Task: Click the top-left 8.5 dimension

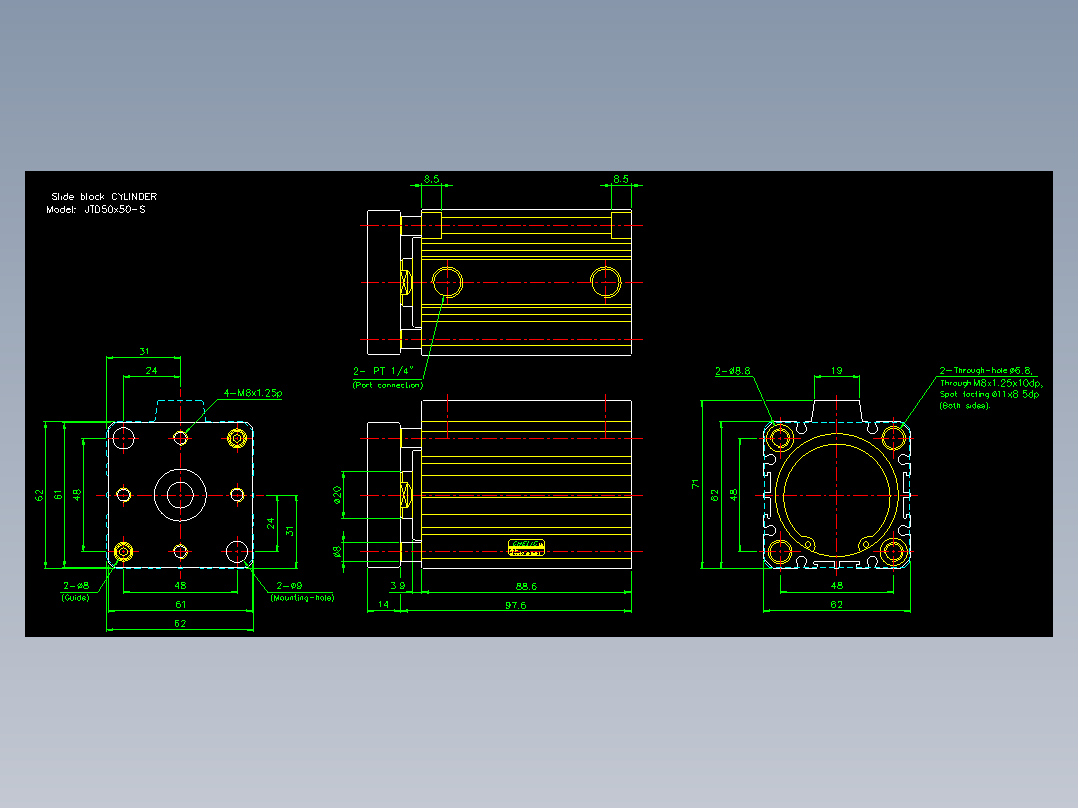Action: [x=431, y=179]
